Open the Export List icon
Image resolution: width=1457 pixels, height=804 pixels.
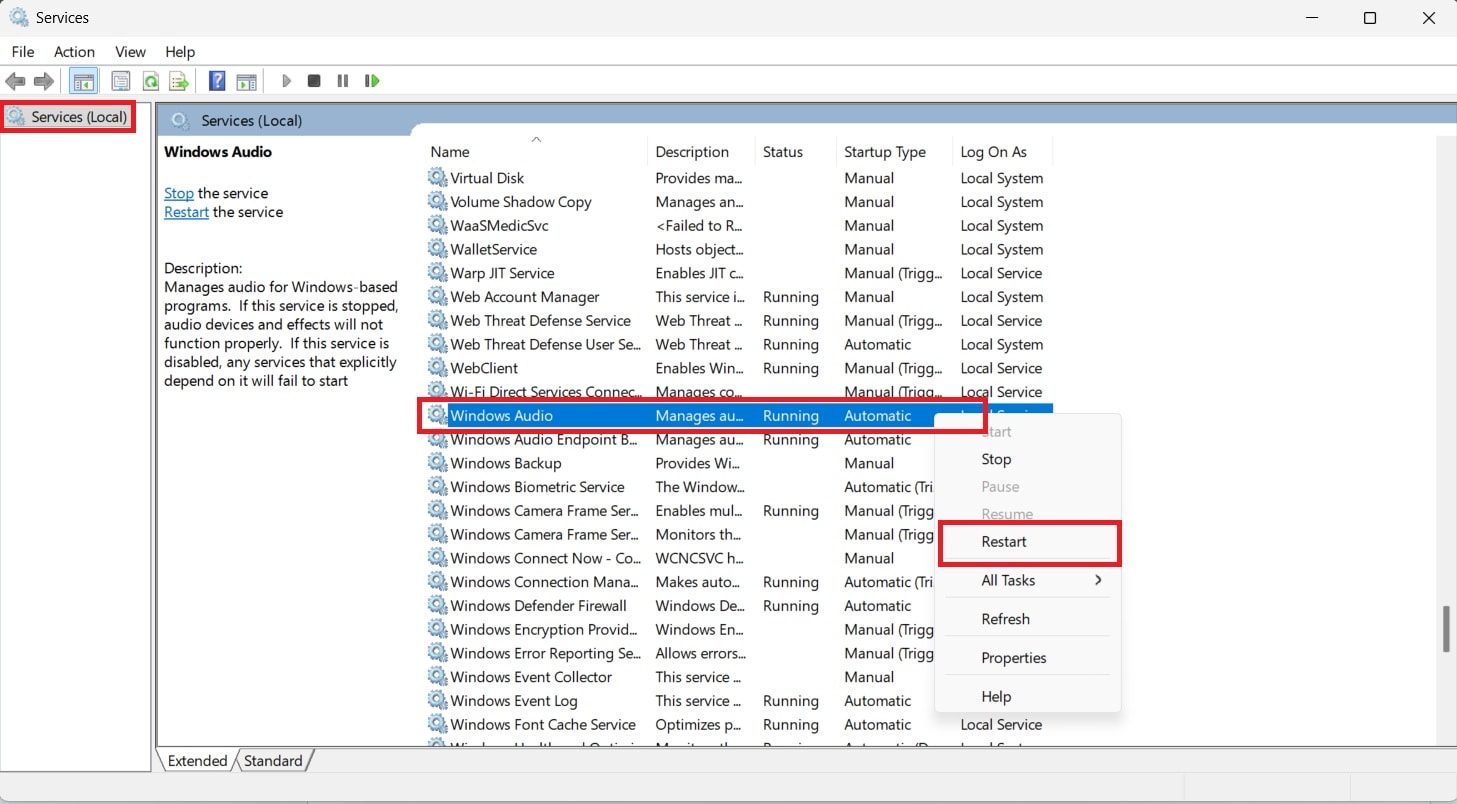(x=178, y=81)
